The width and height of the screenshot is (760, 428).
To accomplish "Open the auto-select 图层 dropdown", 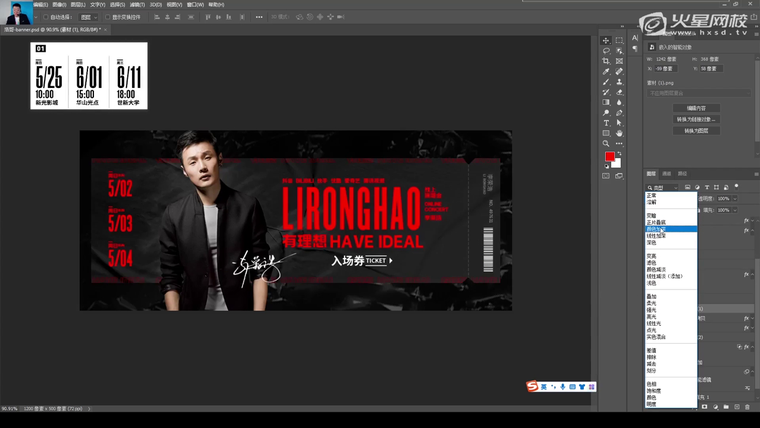I will (86, 17).
